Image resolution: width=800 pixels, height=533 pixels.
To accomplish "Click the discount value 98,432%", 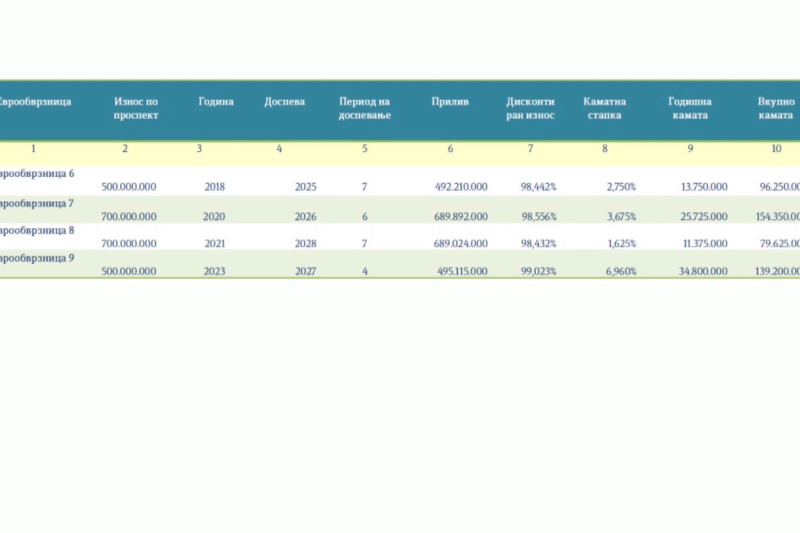I will click(538, 244).
